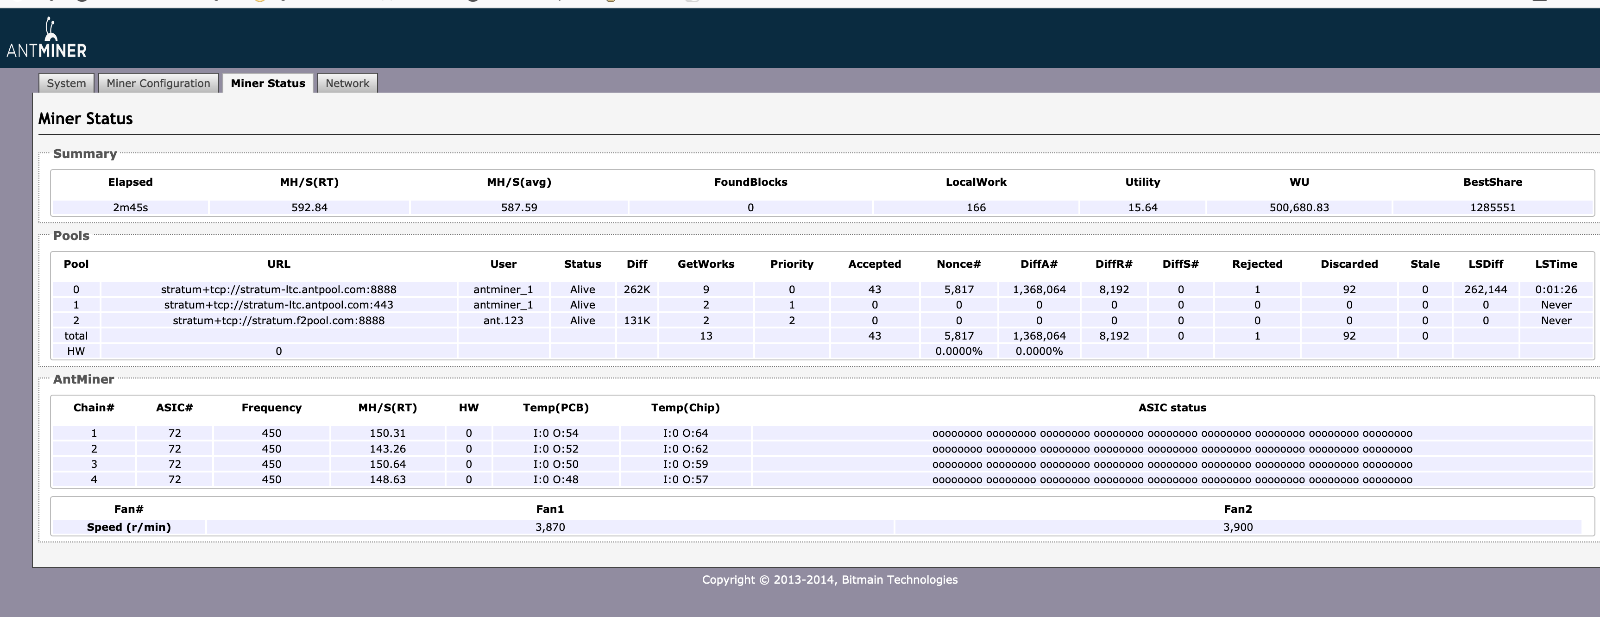The image size is (1600, 617).
Task: Select the real-time hashrate value 592.84
Action: tap(309, 207)
